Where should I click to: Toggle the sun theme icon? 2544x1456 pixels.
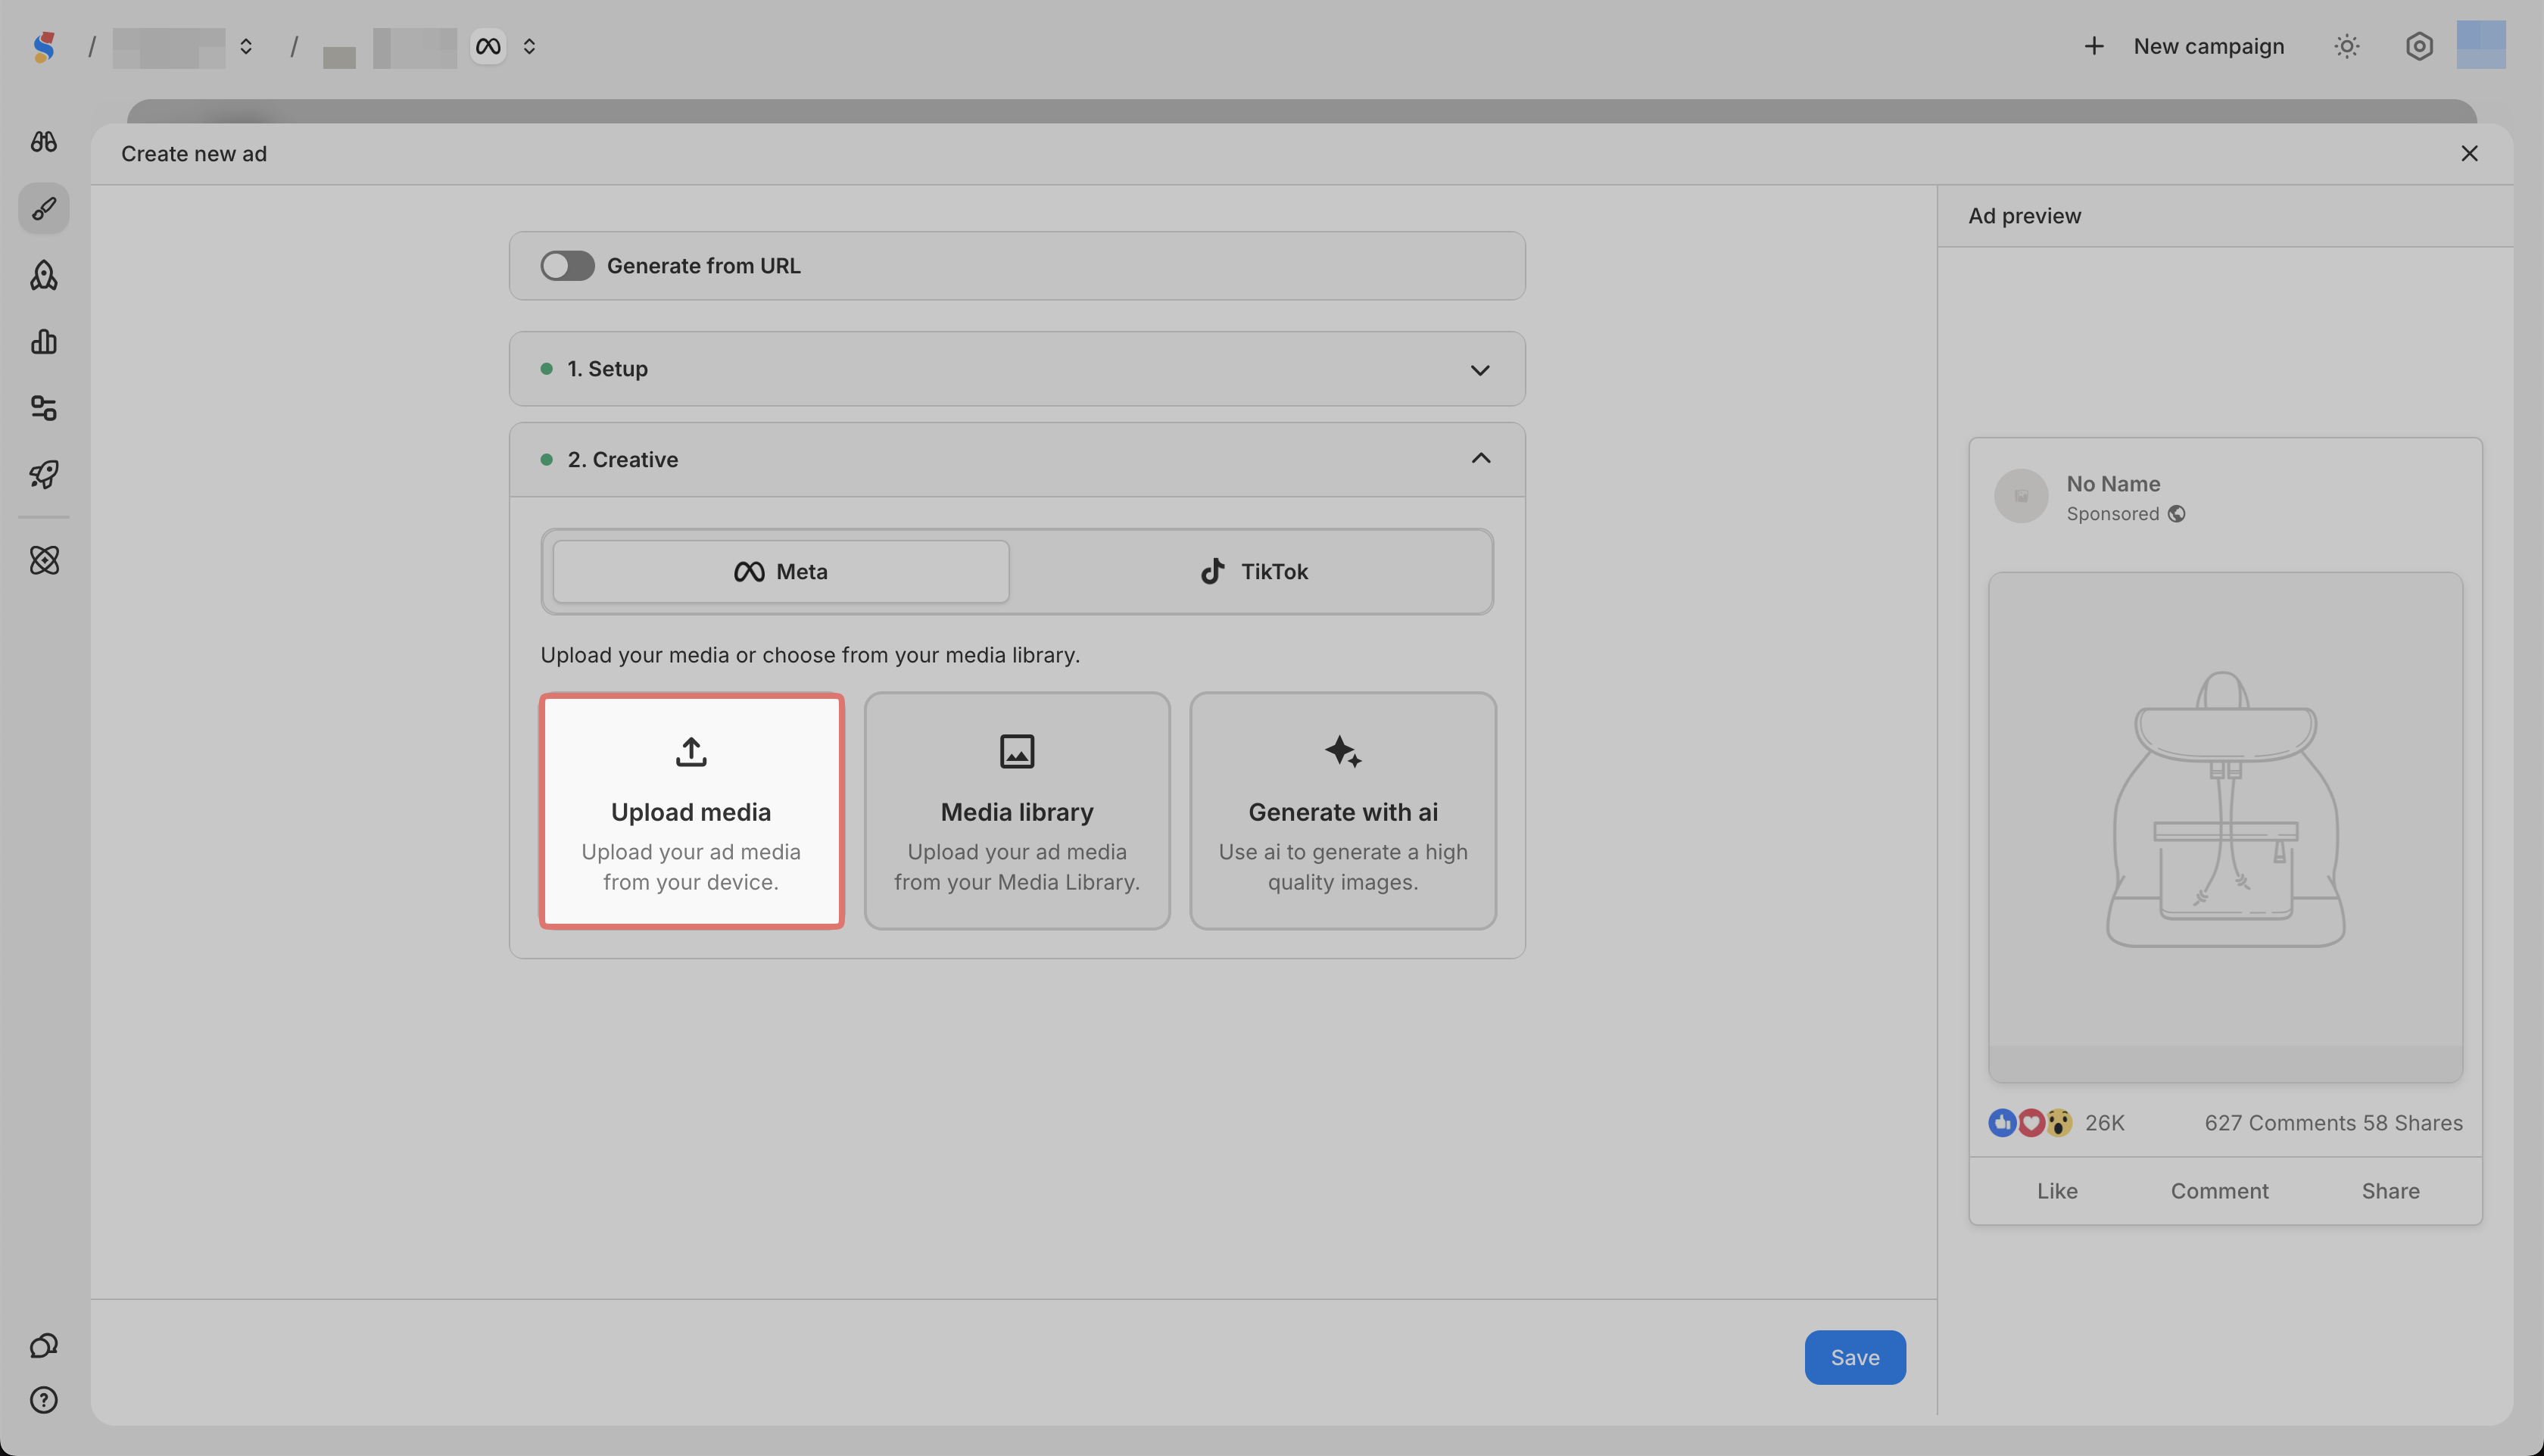coord(2346,46)
